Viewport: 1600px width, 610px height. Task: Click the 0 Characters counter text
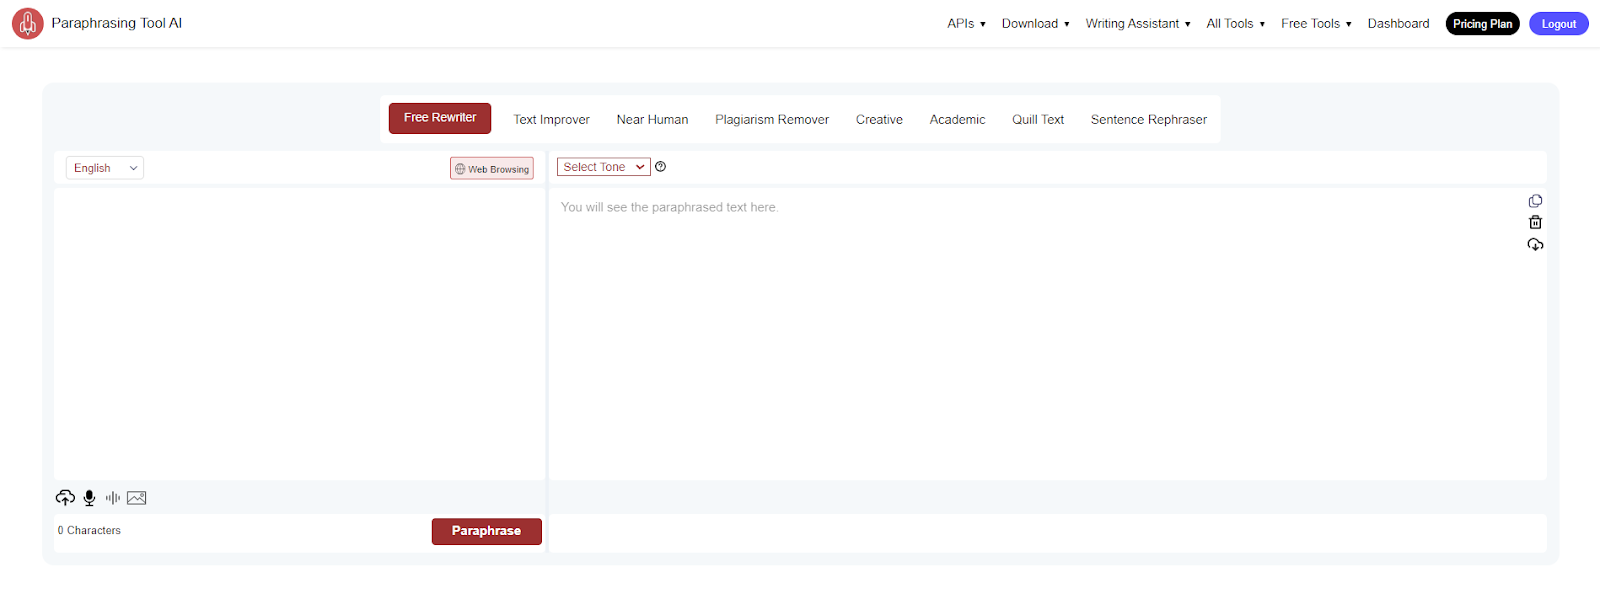click(x=89, y=530)
